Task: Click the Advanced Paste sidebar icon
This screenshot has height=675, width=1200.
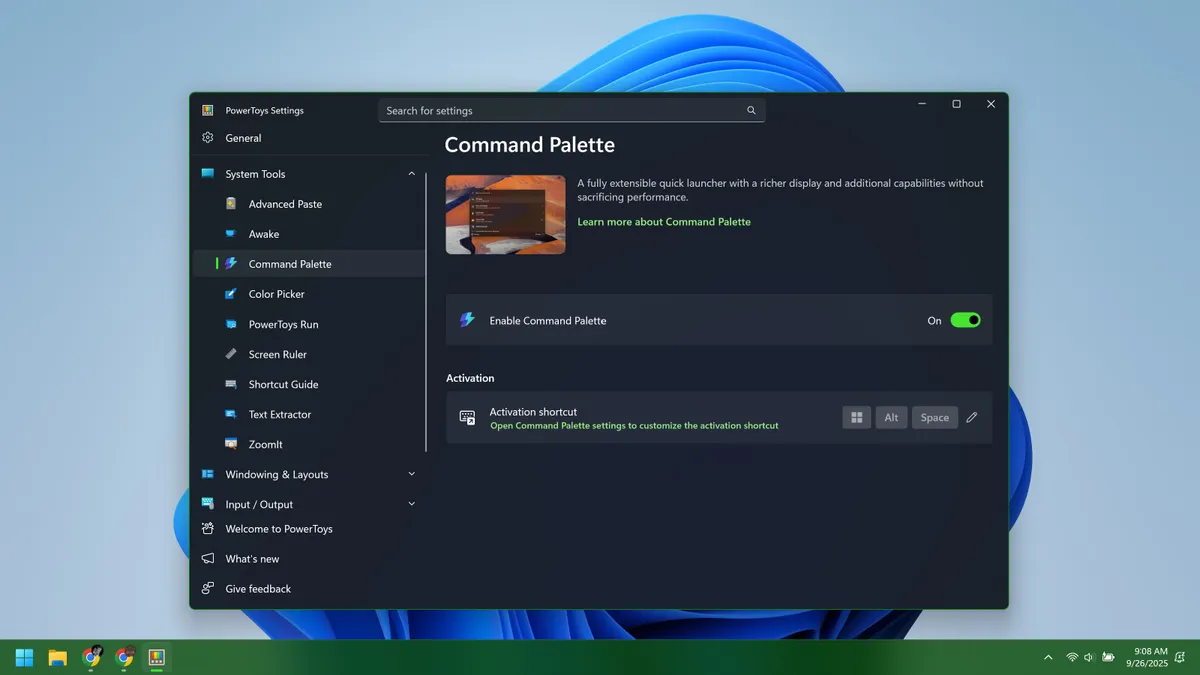Action: [231, 204]
